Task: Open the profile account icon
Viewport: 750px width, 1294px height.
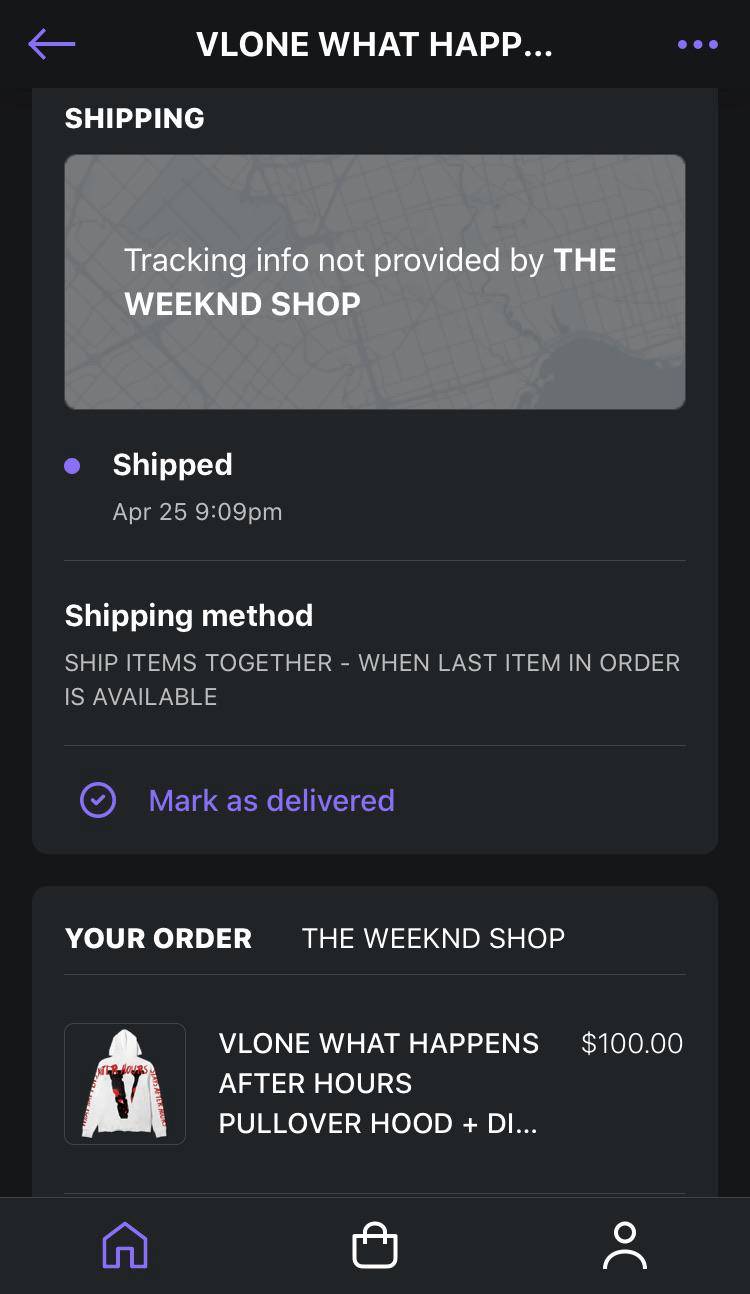Action: (626, 1245)
